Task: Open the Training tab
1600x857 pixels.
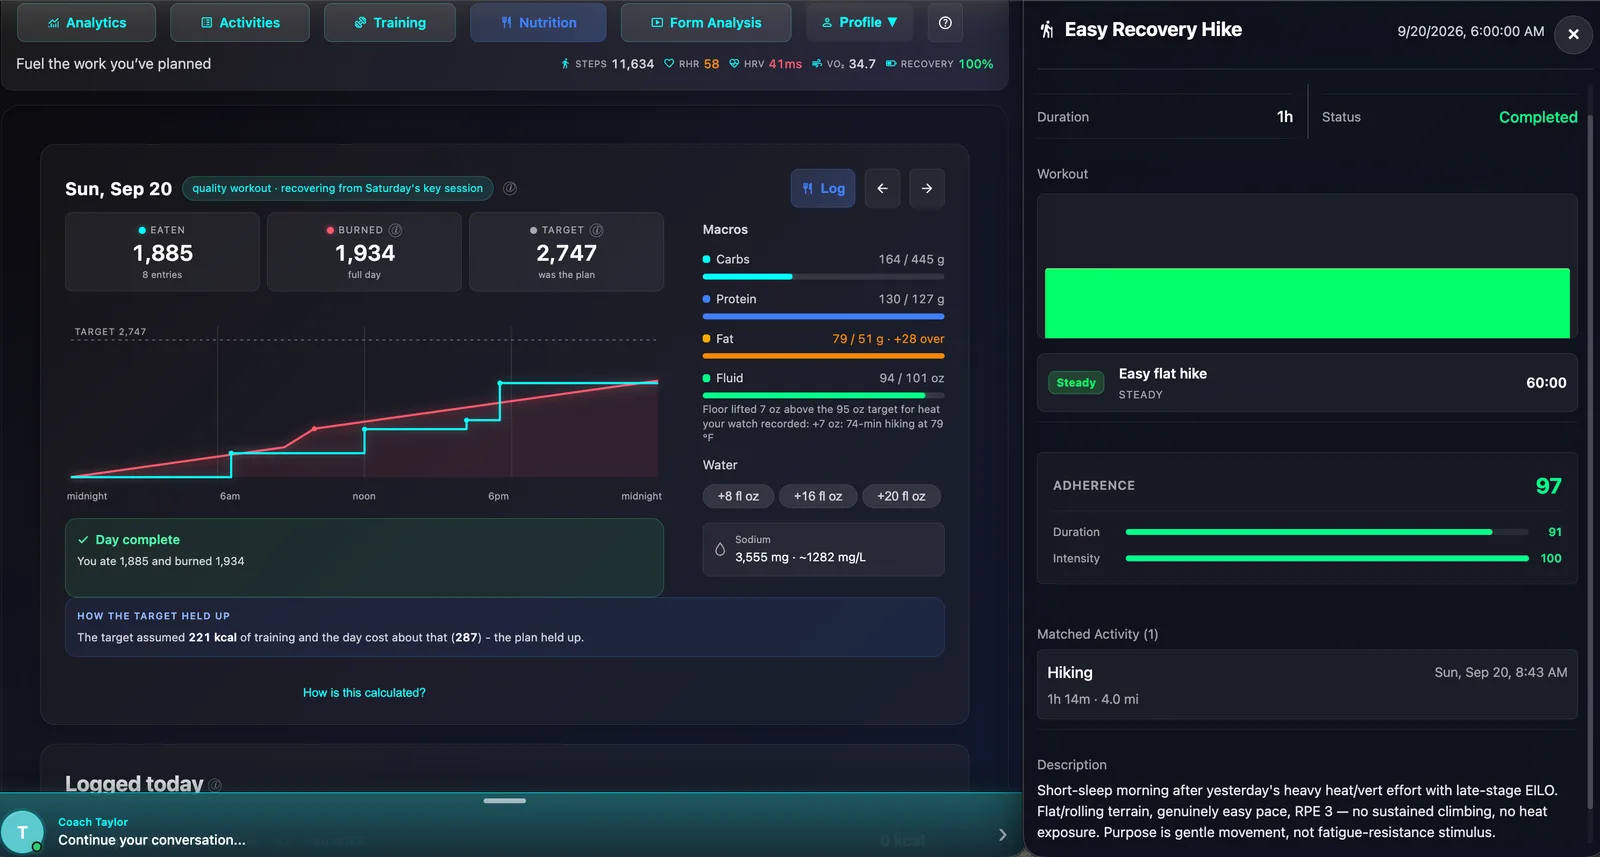Action: pos(390,22)
